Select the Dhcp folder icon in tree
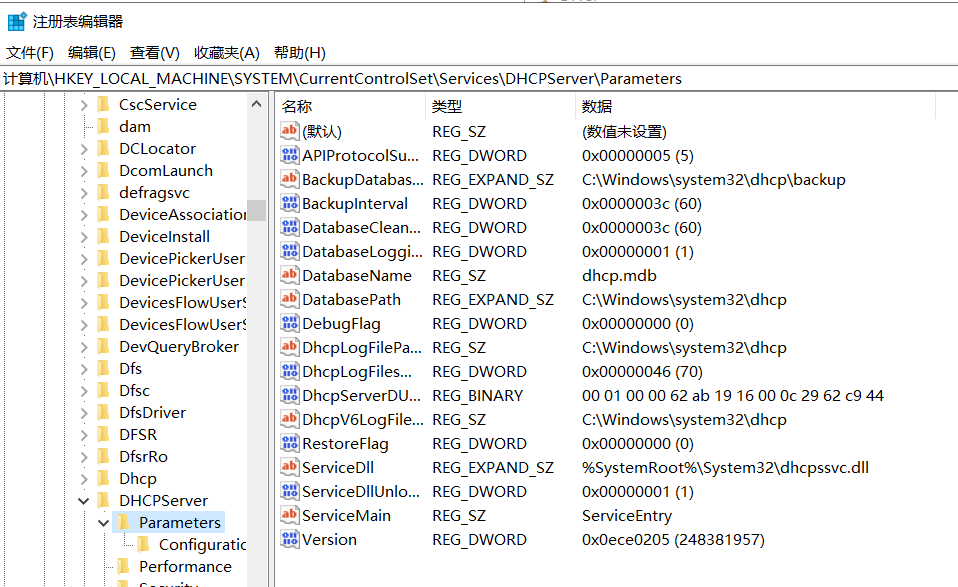 [x=104, y=478]
